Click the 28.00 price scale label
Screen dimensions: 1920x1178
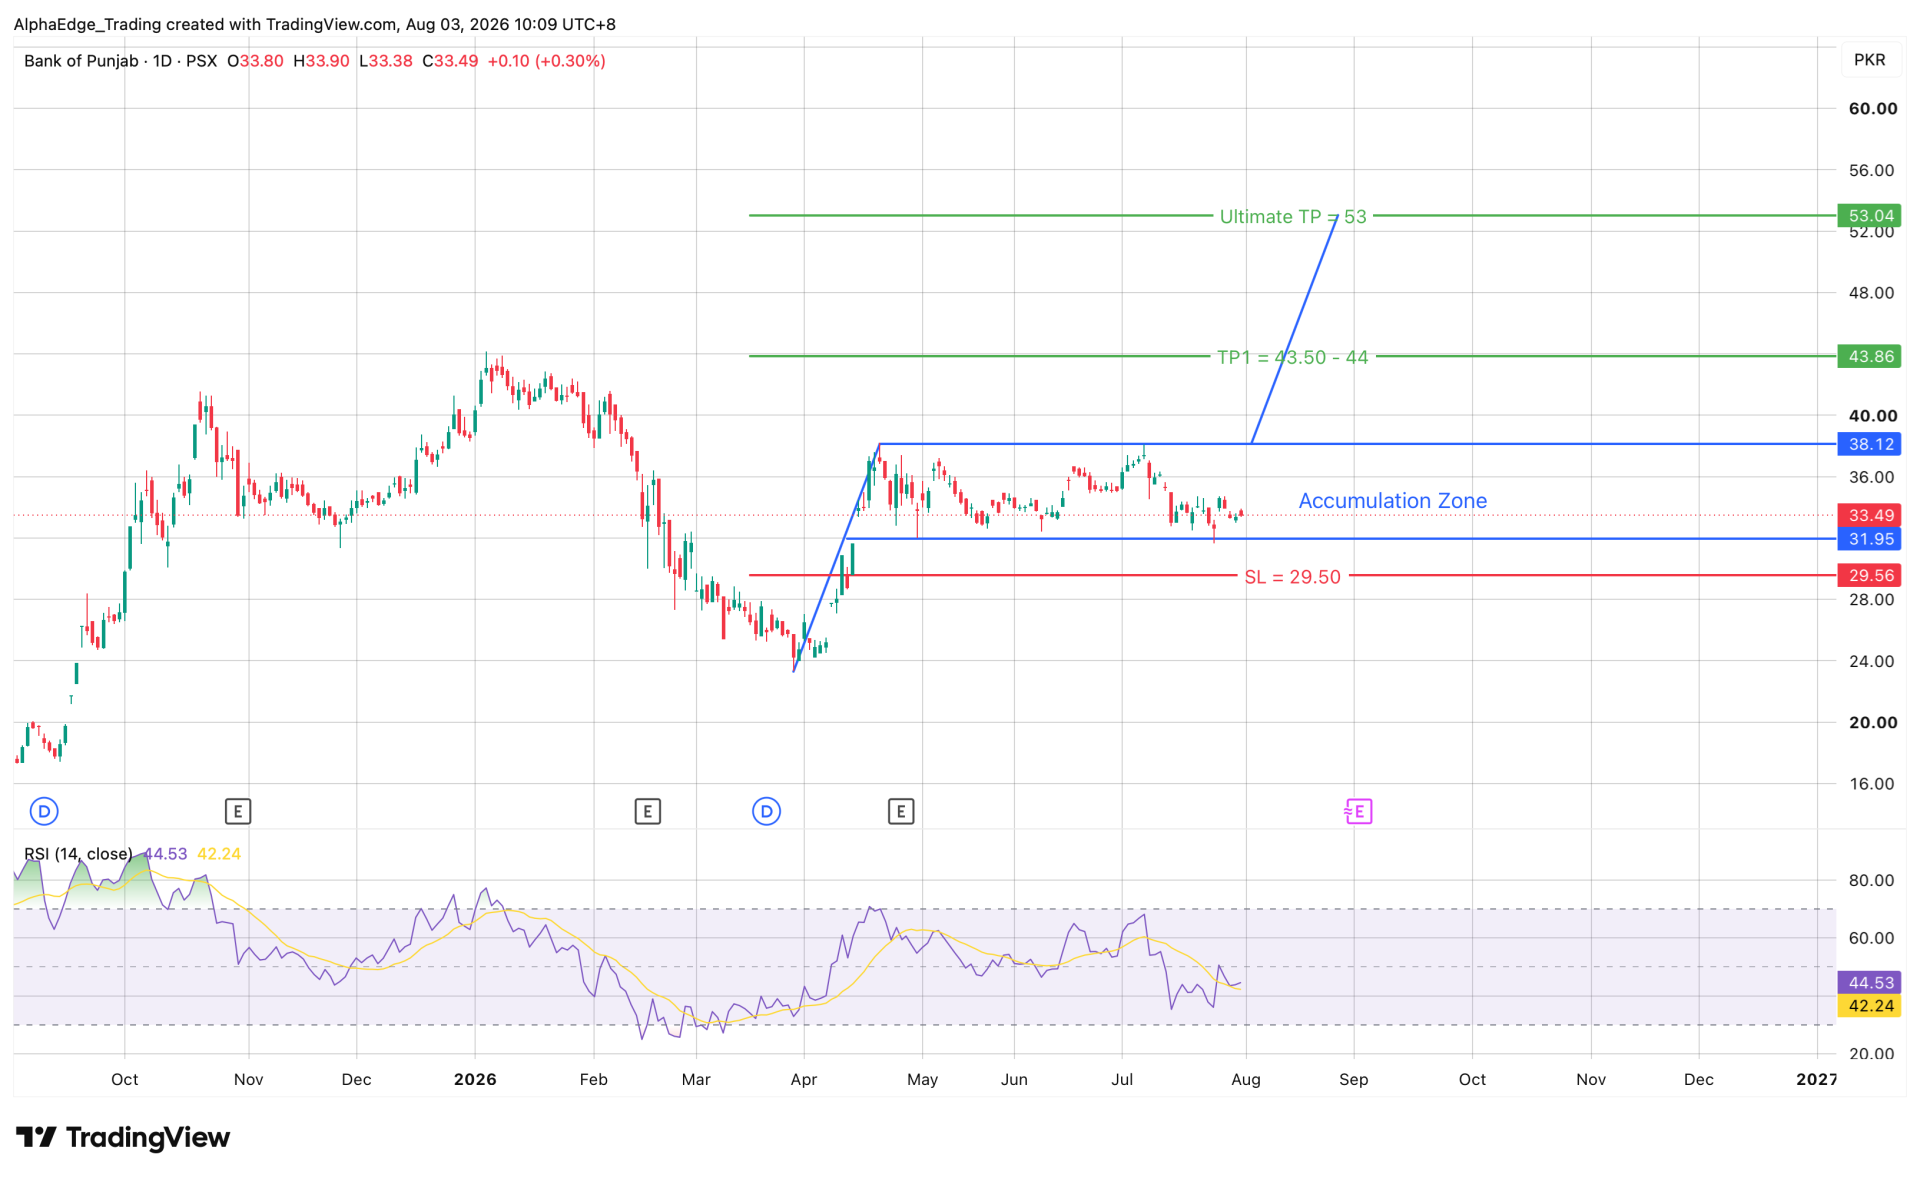1872,600
